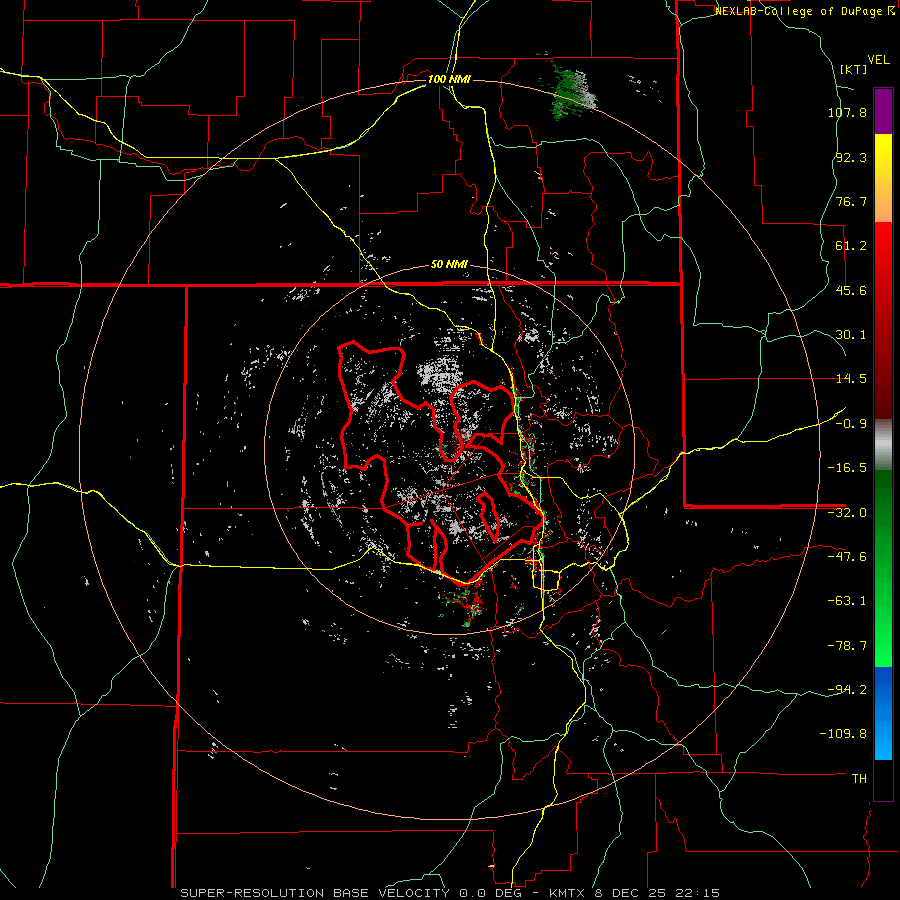Select the 14.5 velocity legend value
The height and width of the screenshot is (900, 900).
click(x=851, y=379)
